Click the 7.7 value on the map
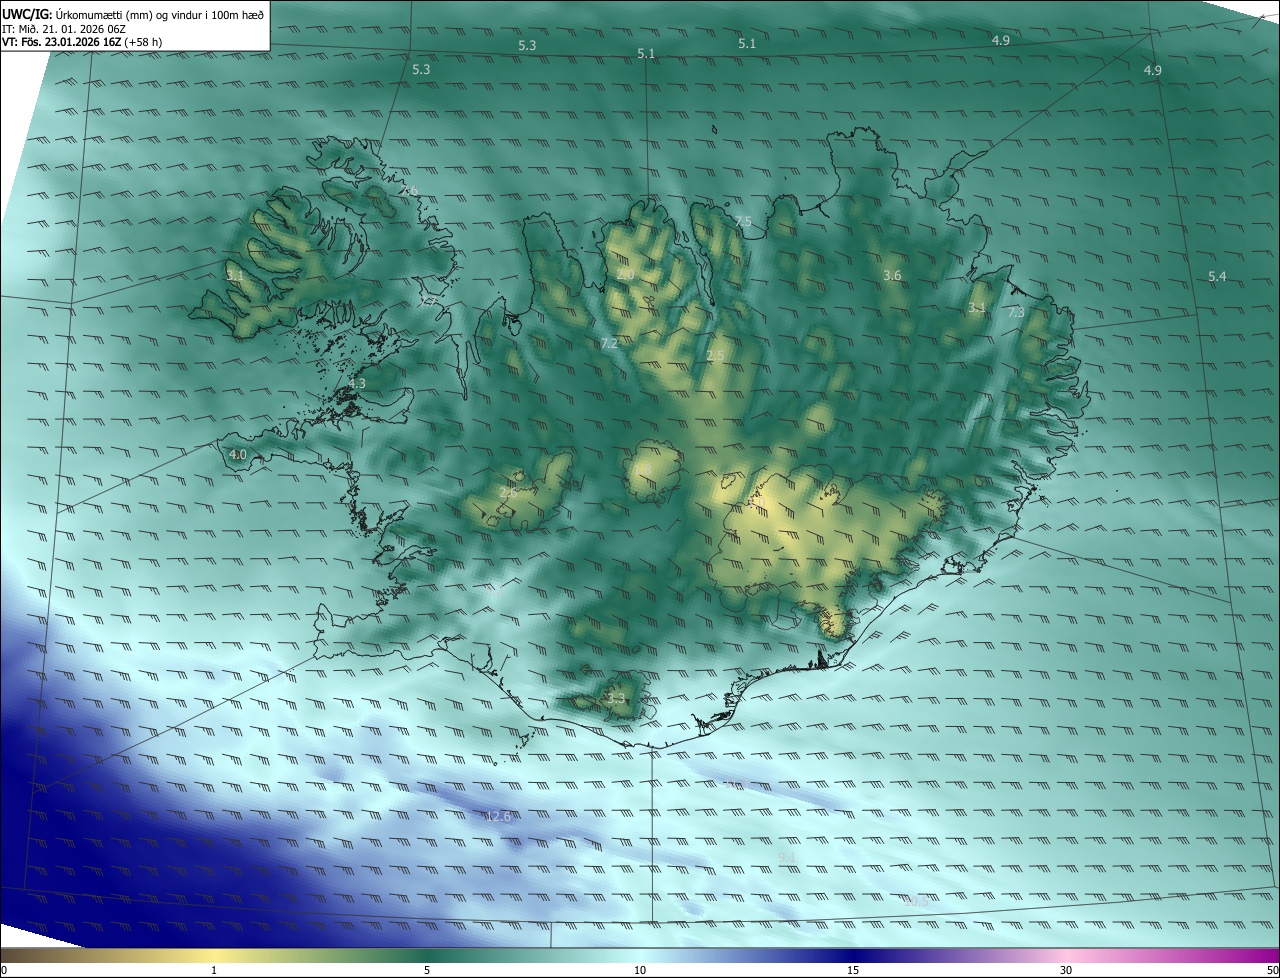 point(429,301)
